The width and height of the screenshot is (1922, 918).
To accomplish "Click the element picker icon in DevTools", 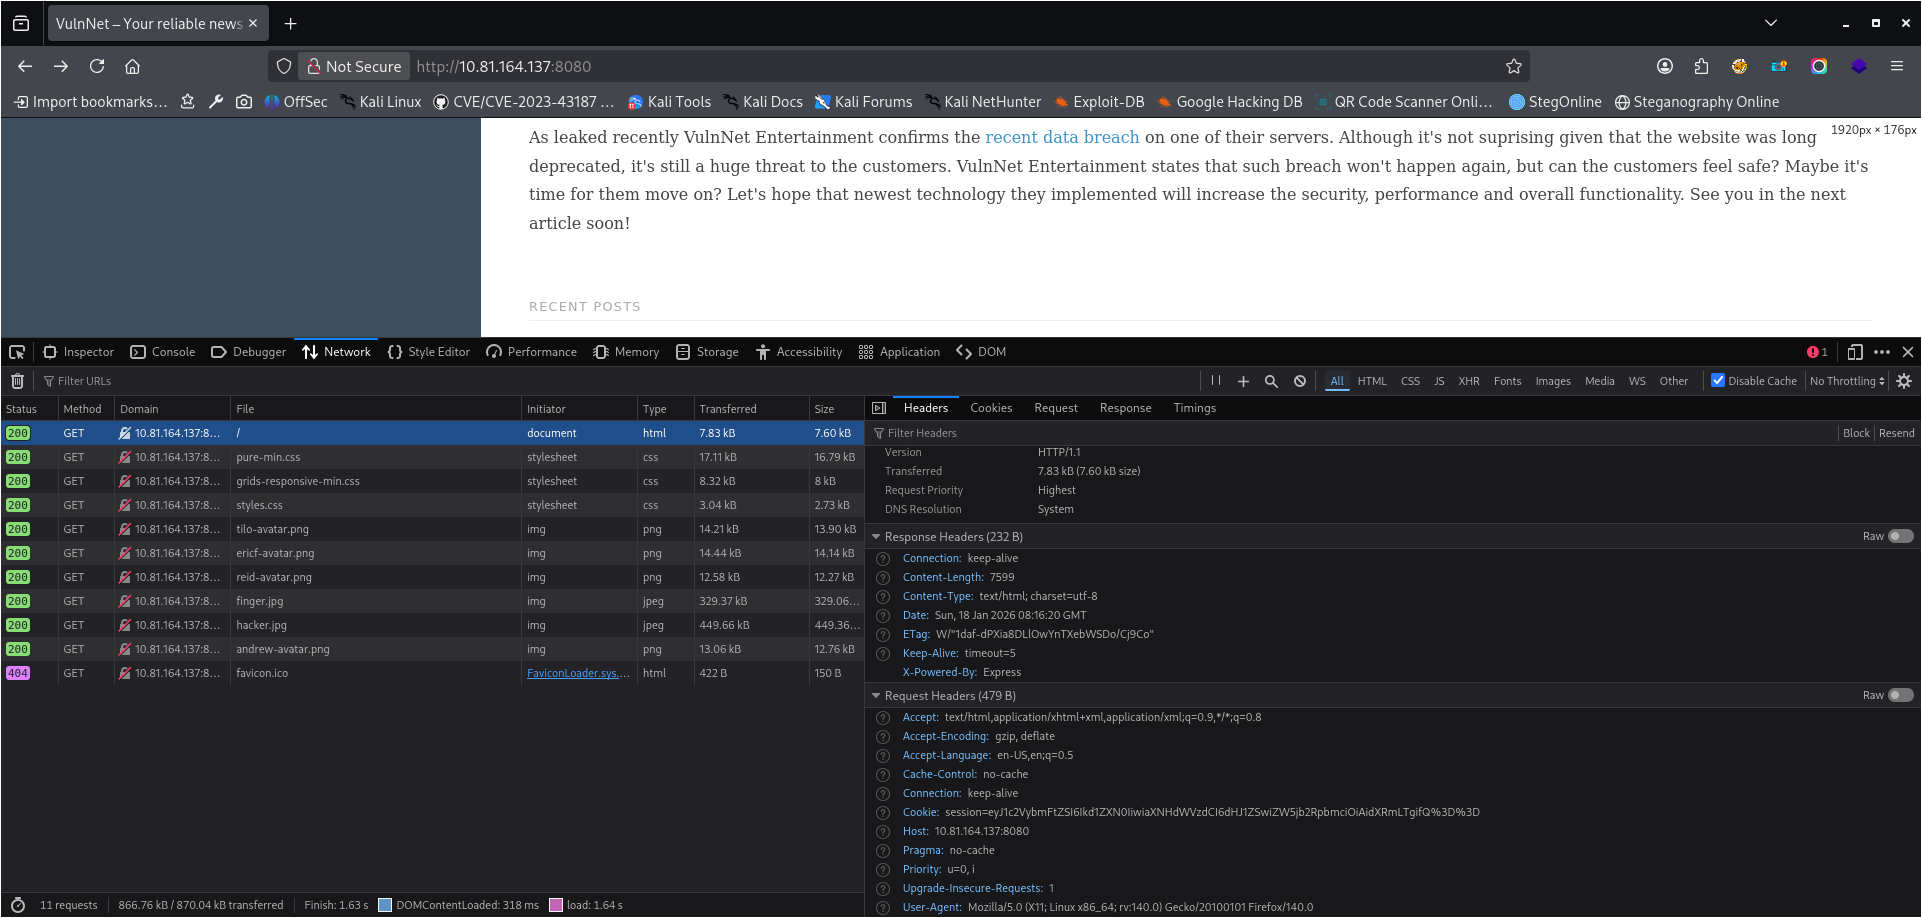I will (17, 352).
